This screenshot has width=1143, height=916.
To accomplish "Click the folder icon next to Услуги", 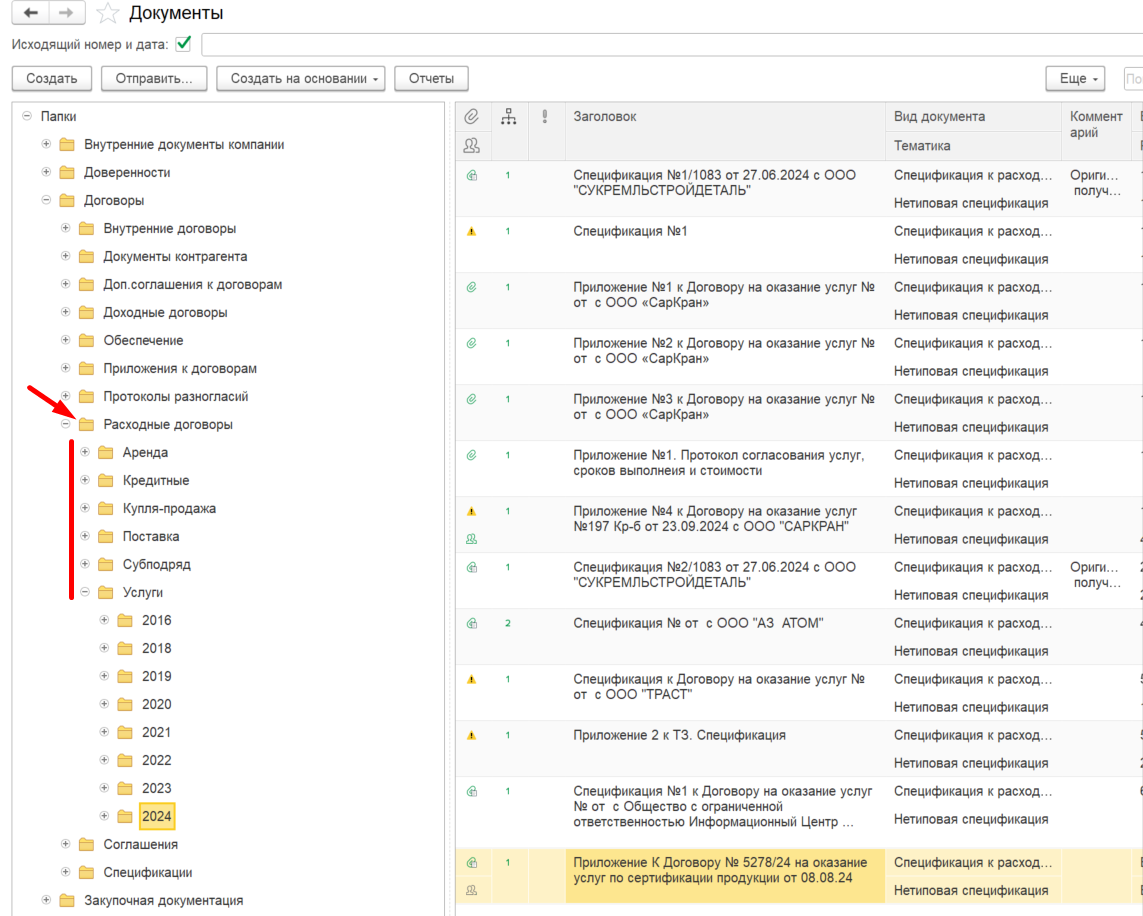I will tap(106, 592).
